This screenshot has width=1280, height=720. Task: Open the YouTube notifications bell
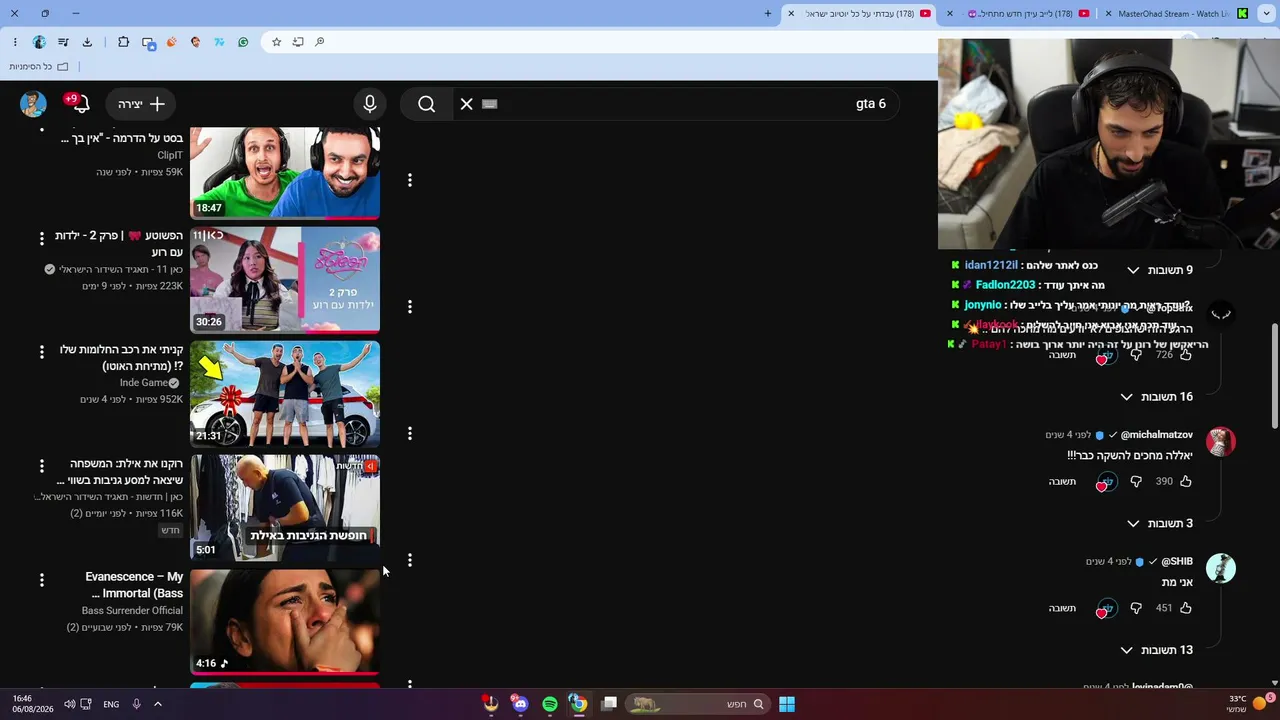tap(81, 104)
